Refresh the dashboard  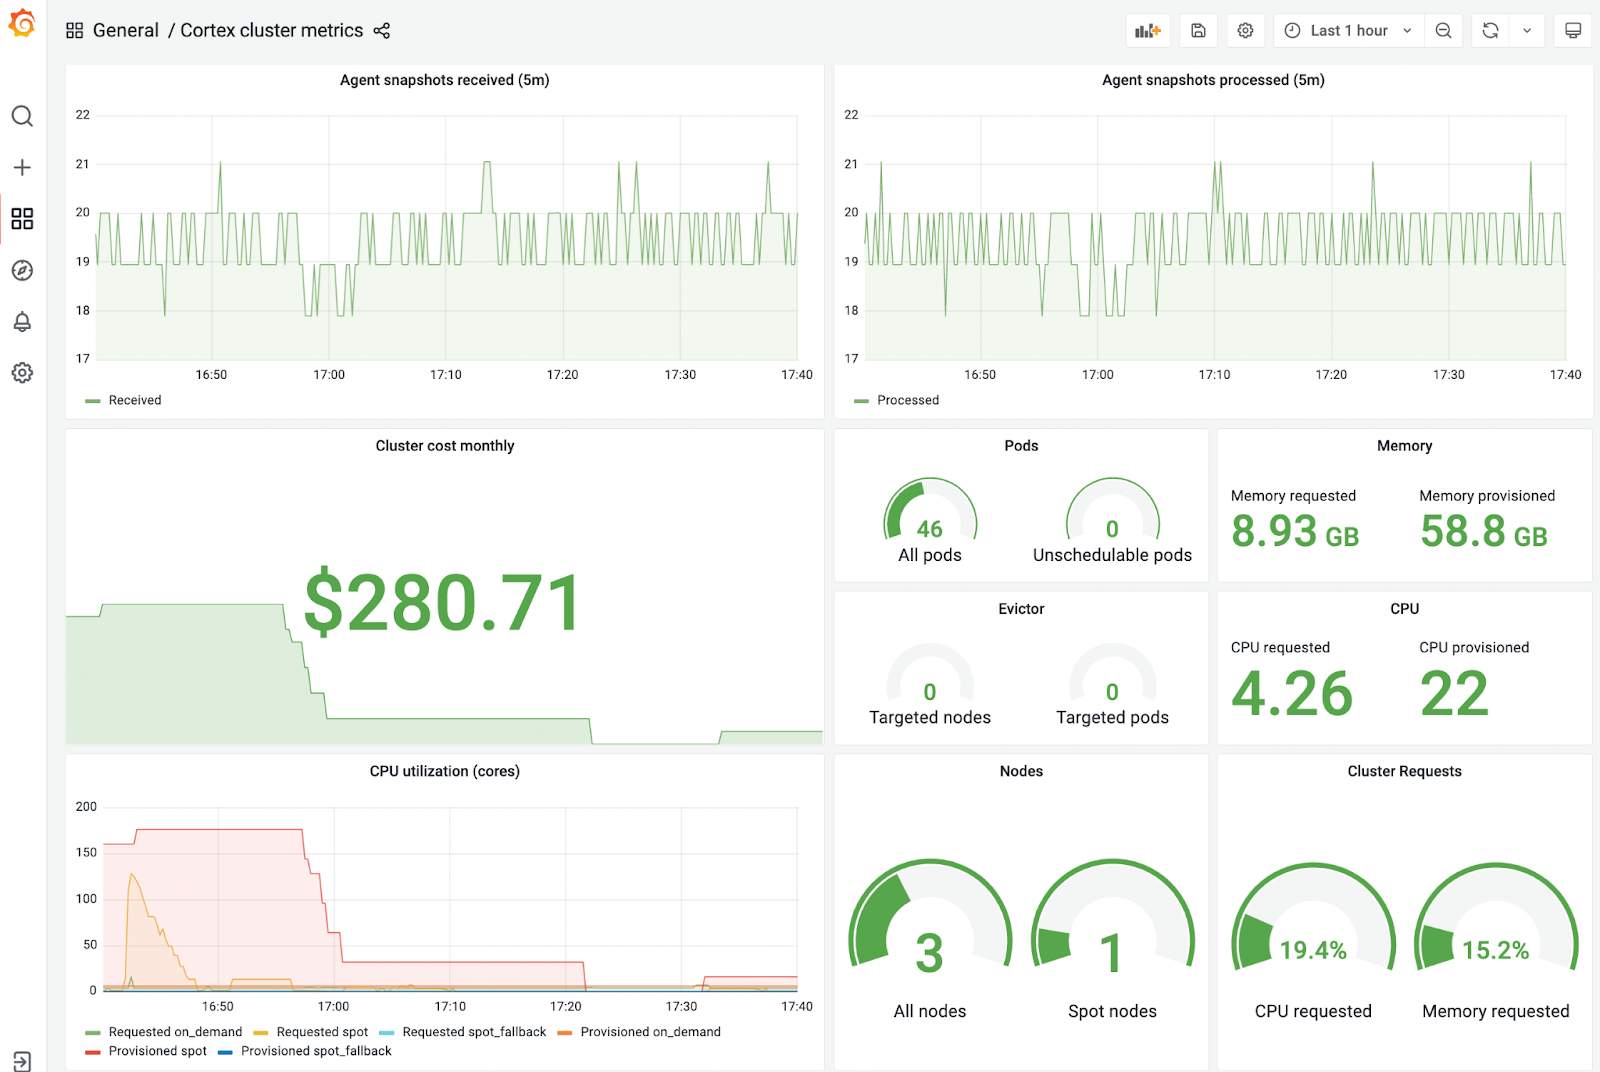point(1490,31)
